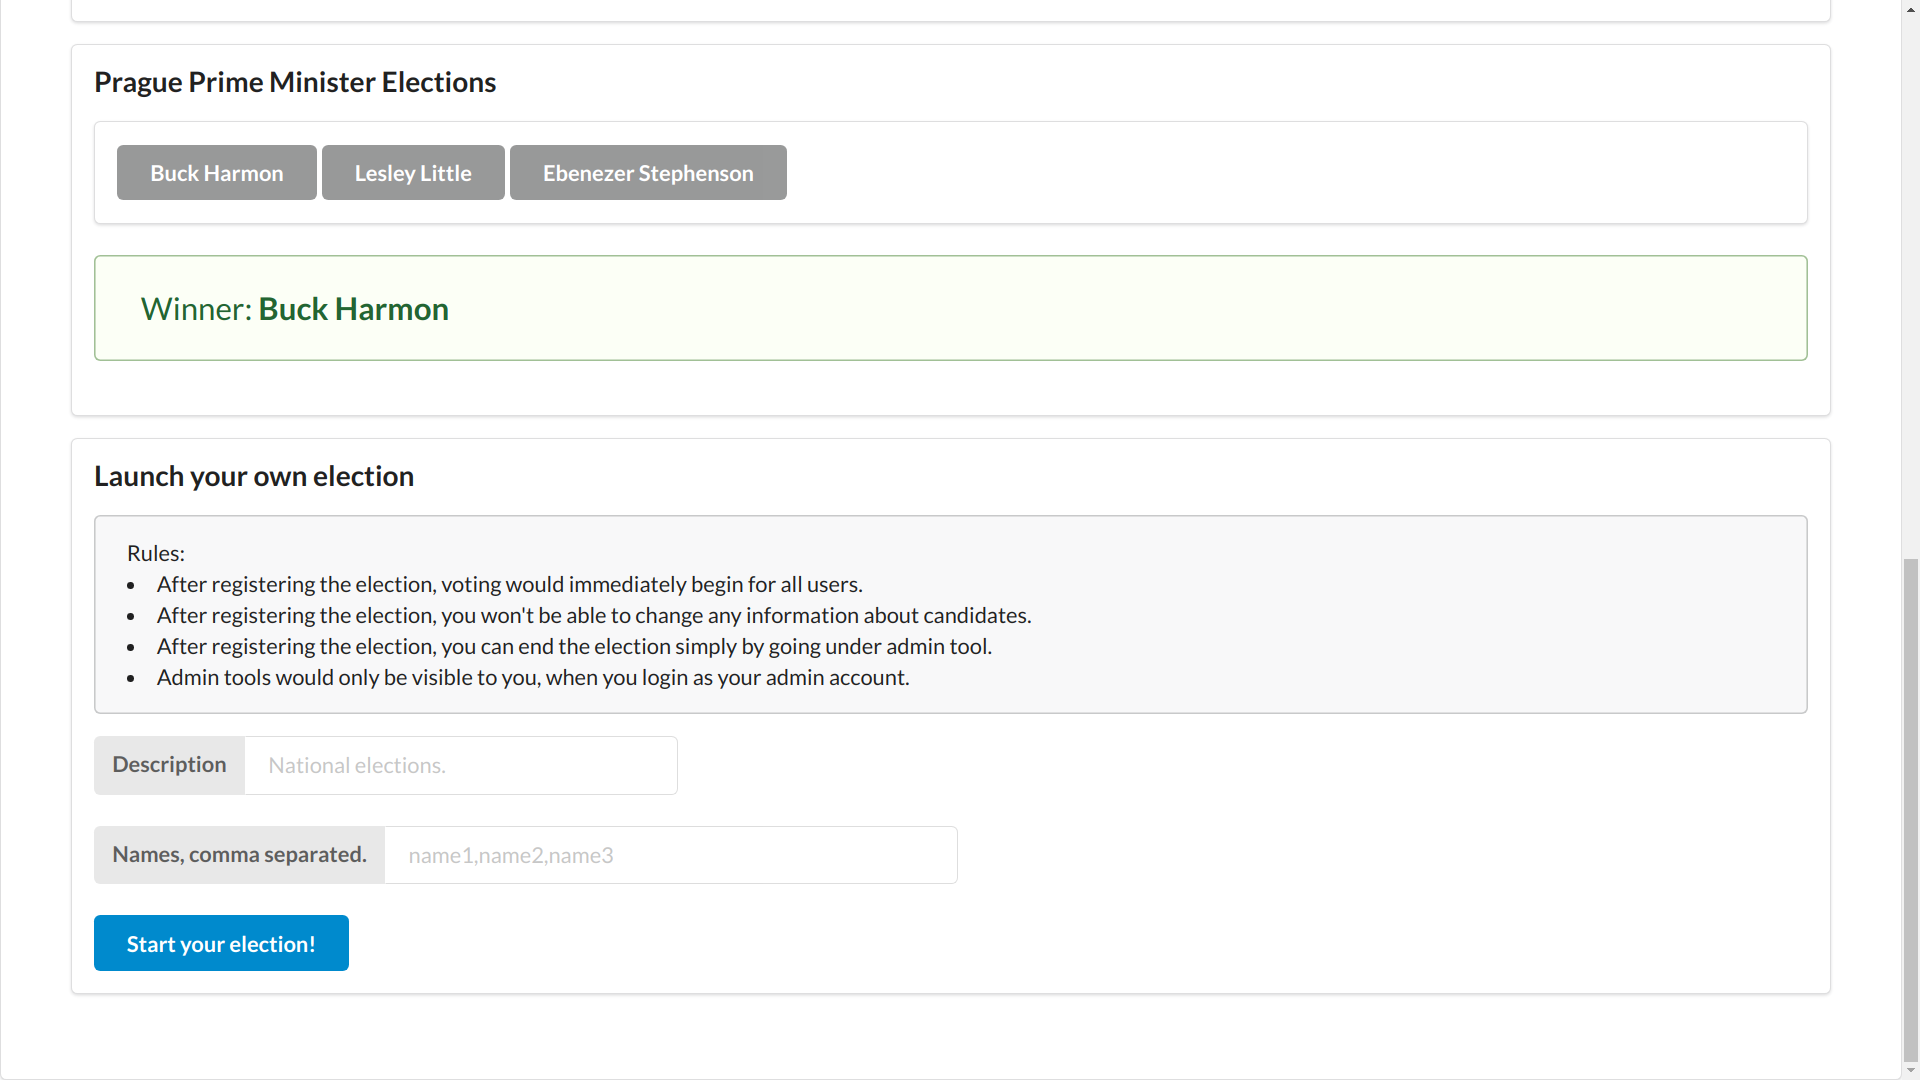Click the 'Rules:' label text
Screen dimensions: 1920x1080
(156, 553)
